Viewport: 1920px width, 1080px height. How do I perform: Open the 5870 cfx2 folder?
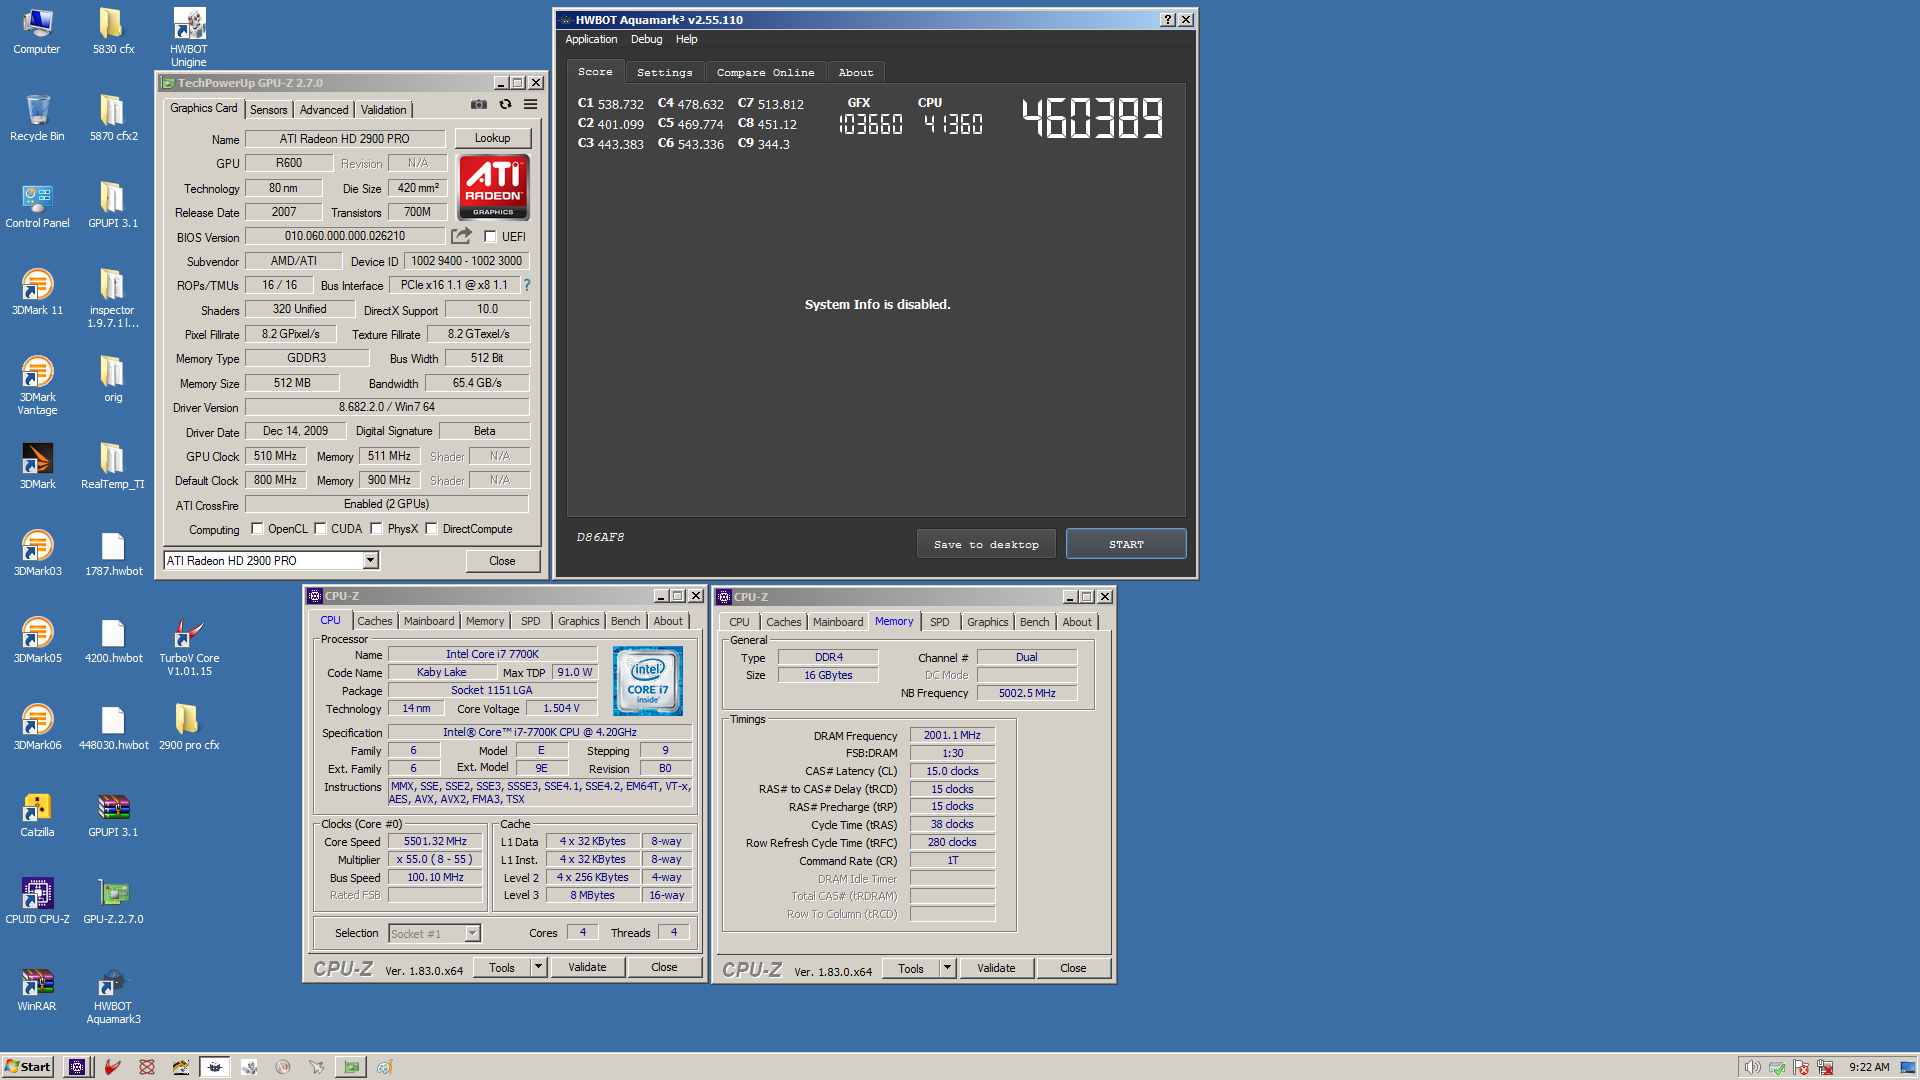click(113, 118)
